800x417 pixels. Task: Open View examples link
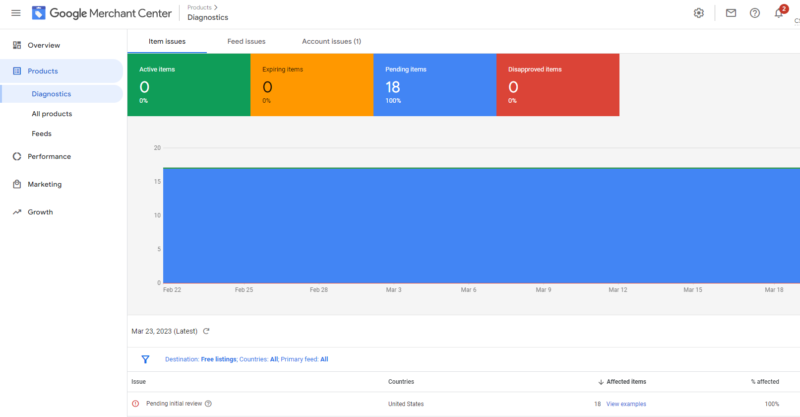pyautogui.click(x=626, y=404)
